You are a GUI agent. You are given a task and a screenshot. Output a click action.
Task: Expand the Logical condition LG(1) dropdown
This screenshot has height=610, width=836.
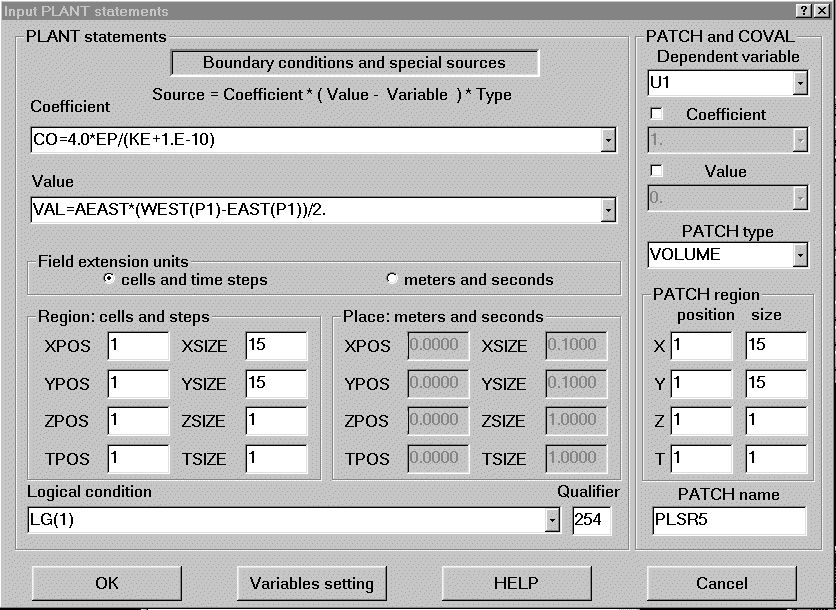point(552,520)
